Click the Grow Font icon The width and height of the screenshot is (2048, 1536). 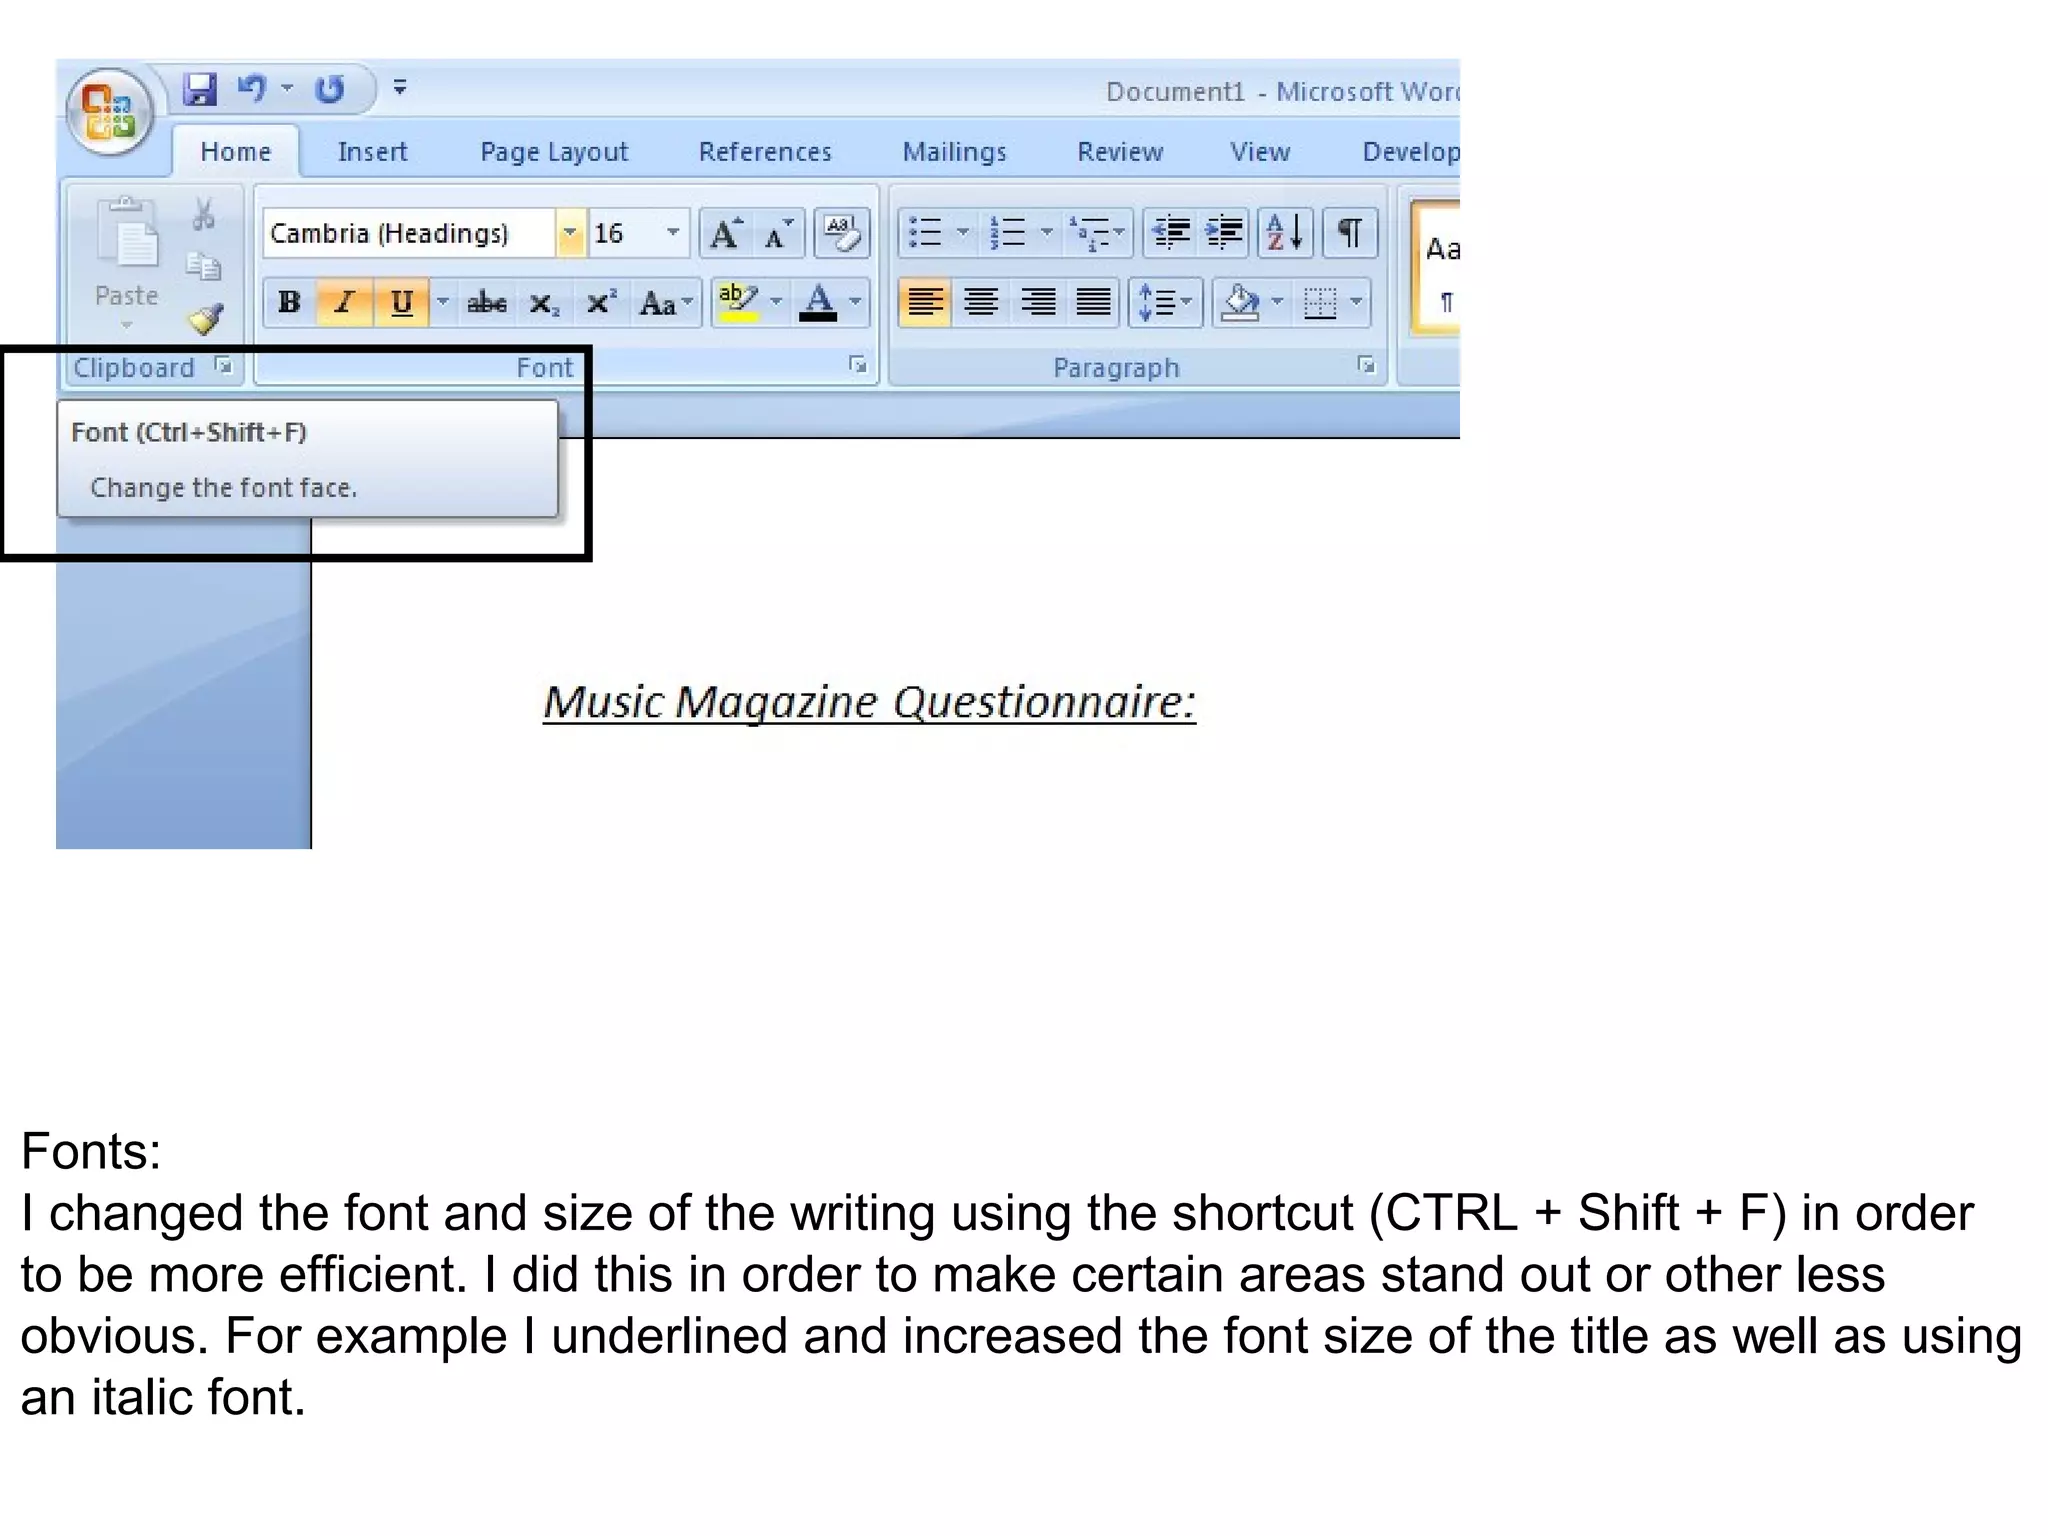tap(726, 234)
